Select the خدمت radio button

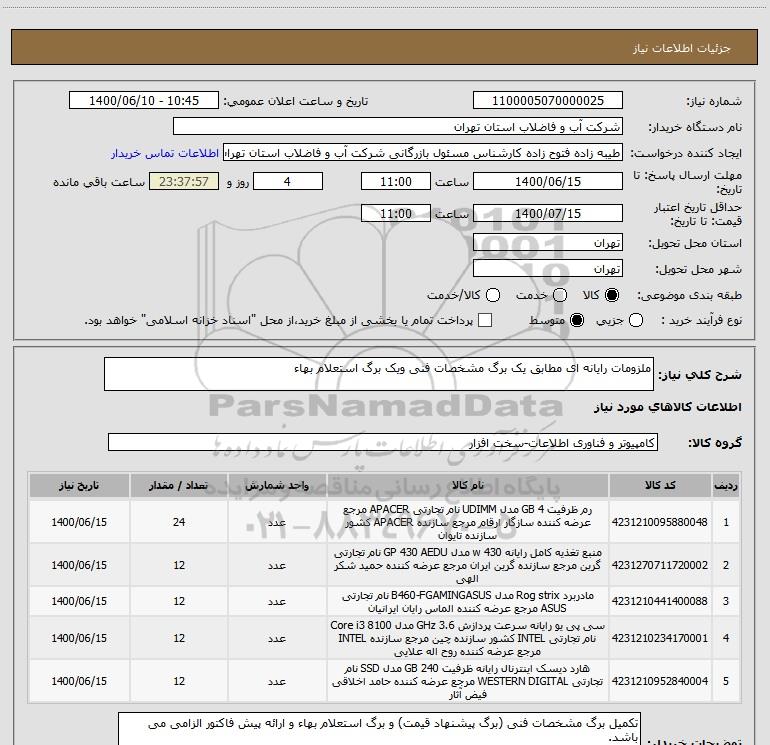tap(560, 295)
